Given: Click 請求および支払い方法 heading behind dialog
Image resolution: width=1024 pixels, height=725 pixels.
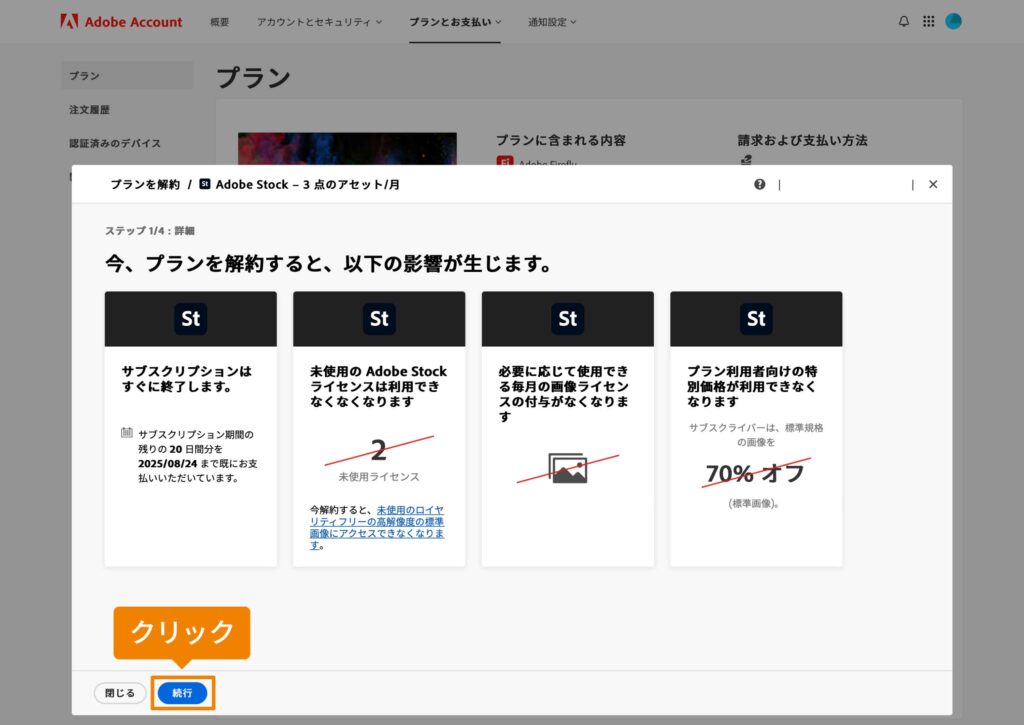Looking at the screenshot, I should 802,140.
